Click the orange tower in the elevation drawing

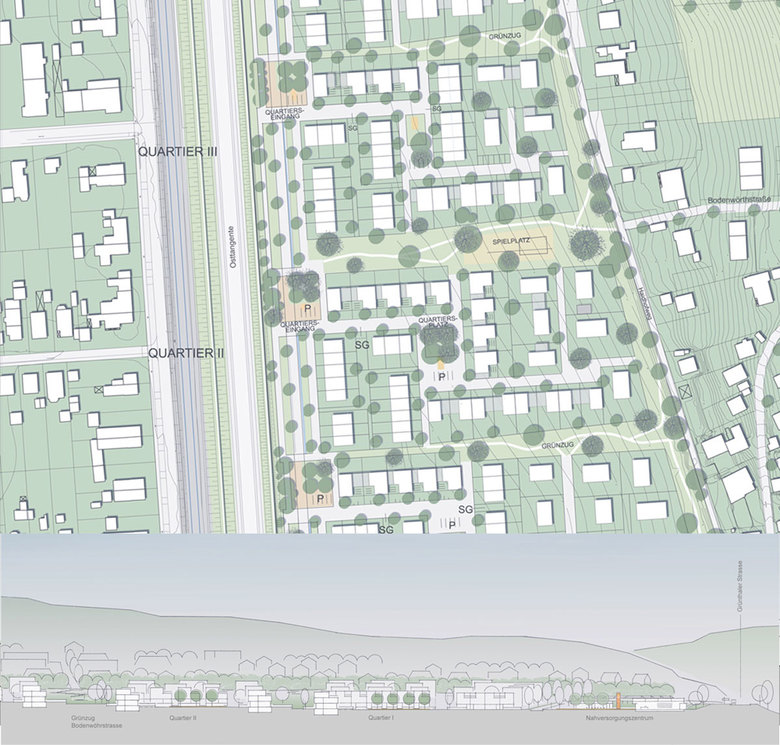click(618, 700)
